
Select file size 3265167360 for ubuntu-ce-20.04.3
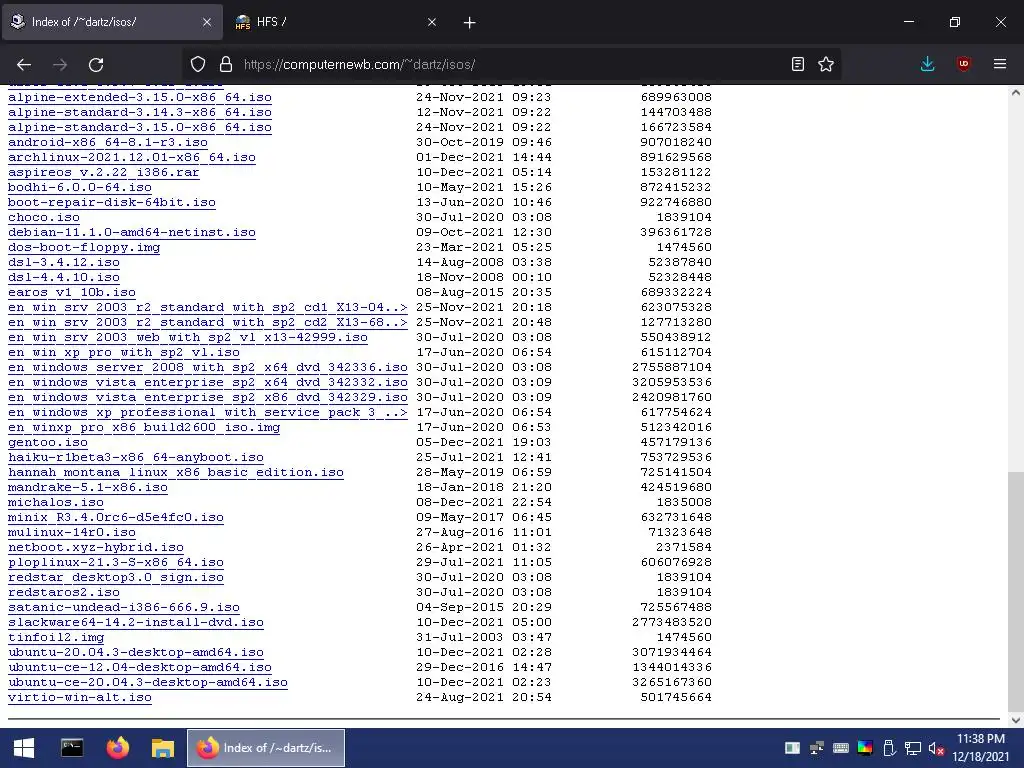pyautogui.click(x=672, y=683)
